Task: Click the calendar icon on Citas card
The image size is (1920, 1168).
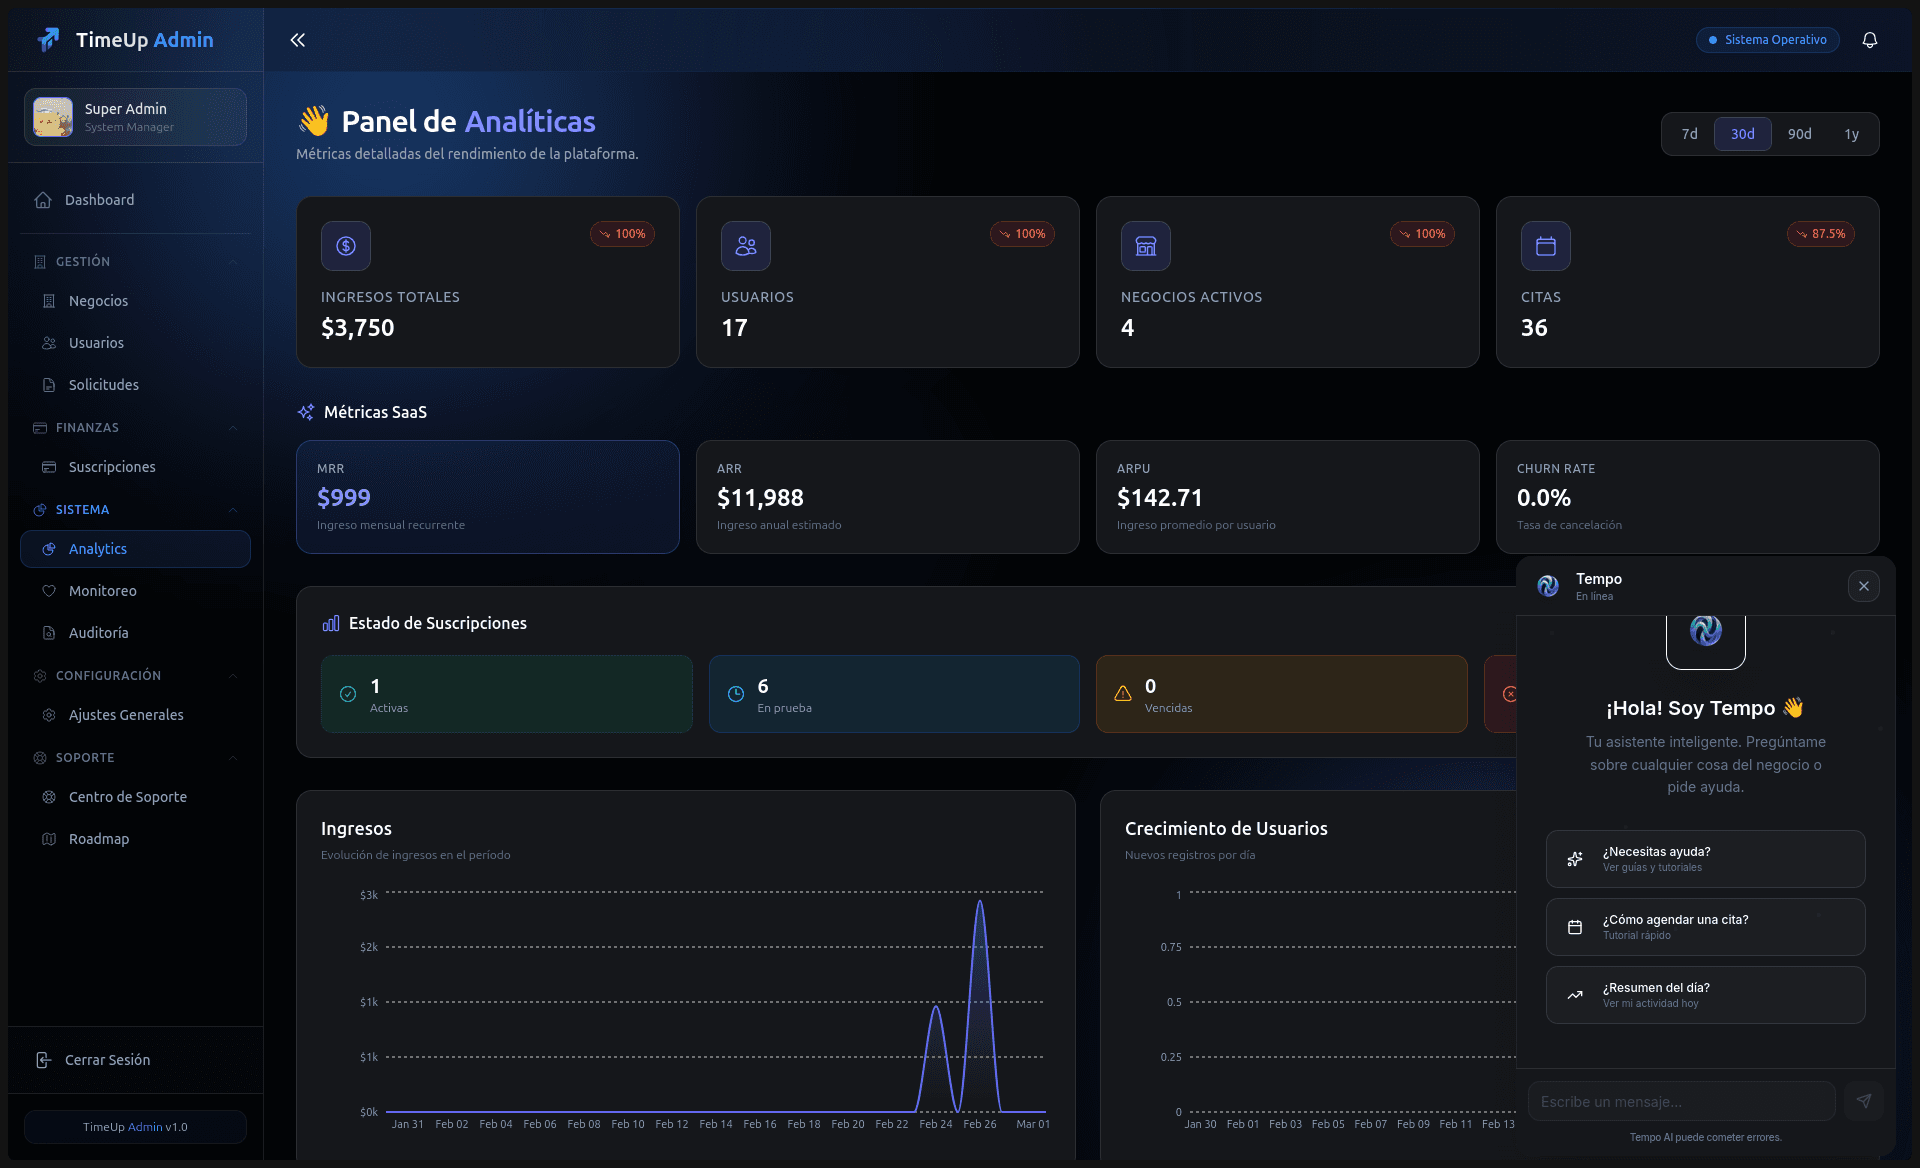Action: tap(1545, 246)
